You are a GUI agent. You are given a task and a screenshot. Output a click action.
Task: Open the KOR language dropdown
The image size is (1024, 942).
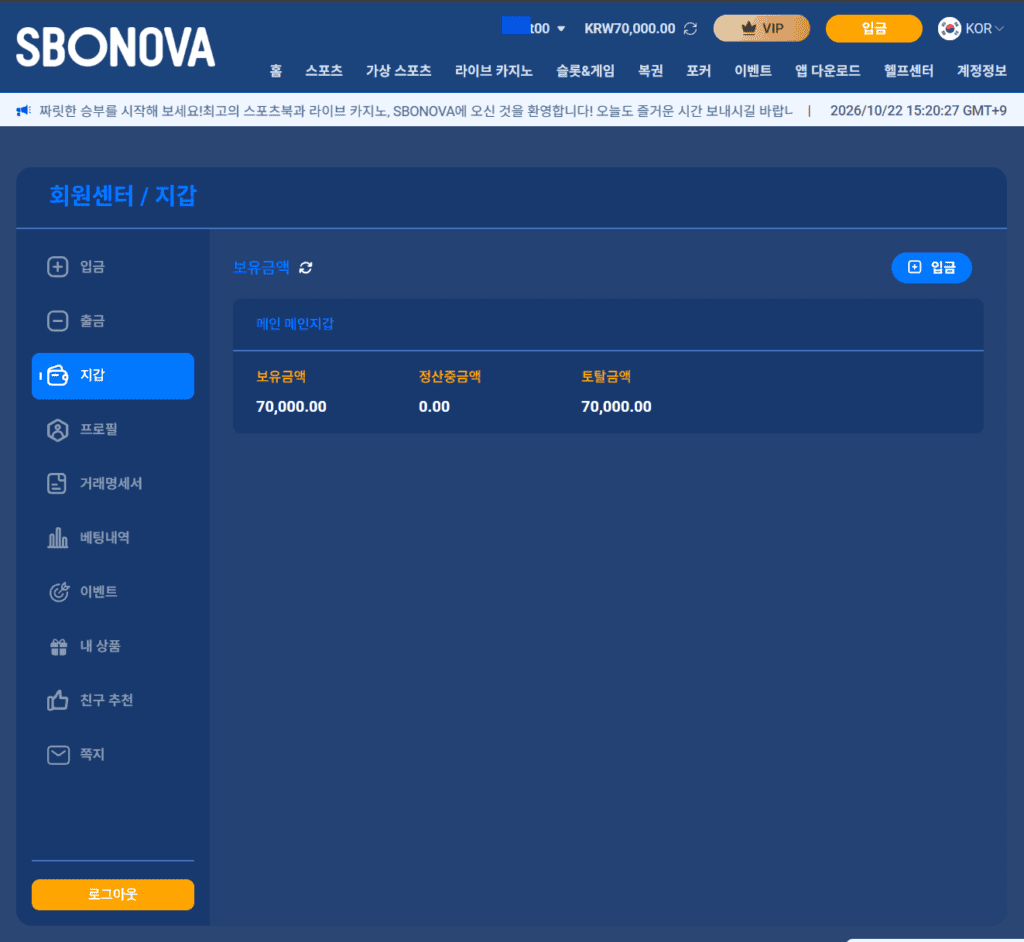click(x=985, y=29)
